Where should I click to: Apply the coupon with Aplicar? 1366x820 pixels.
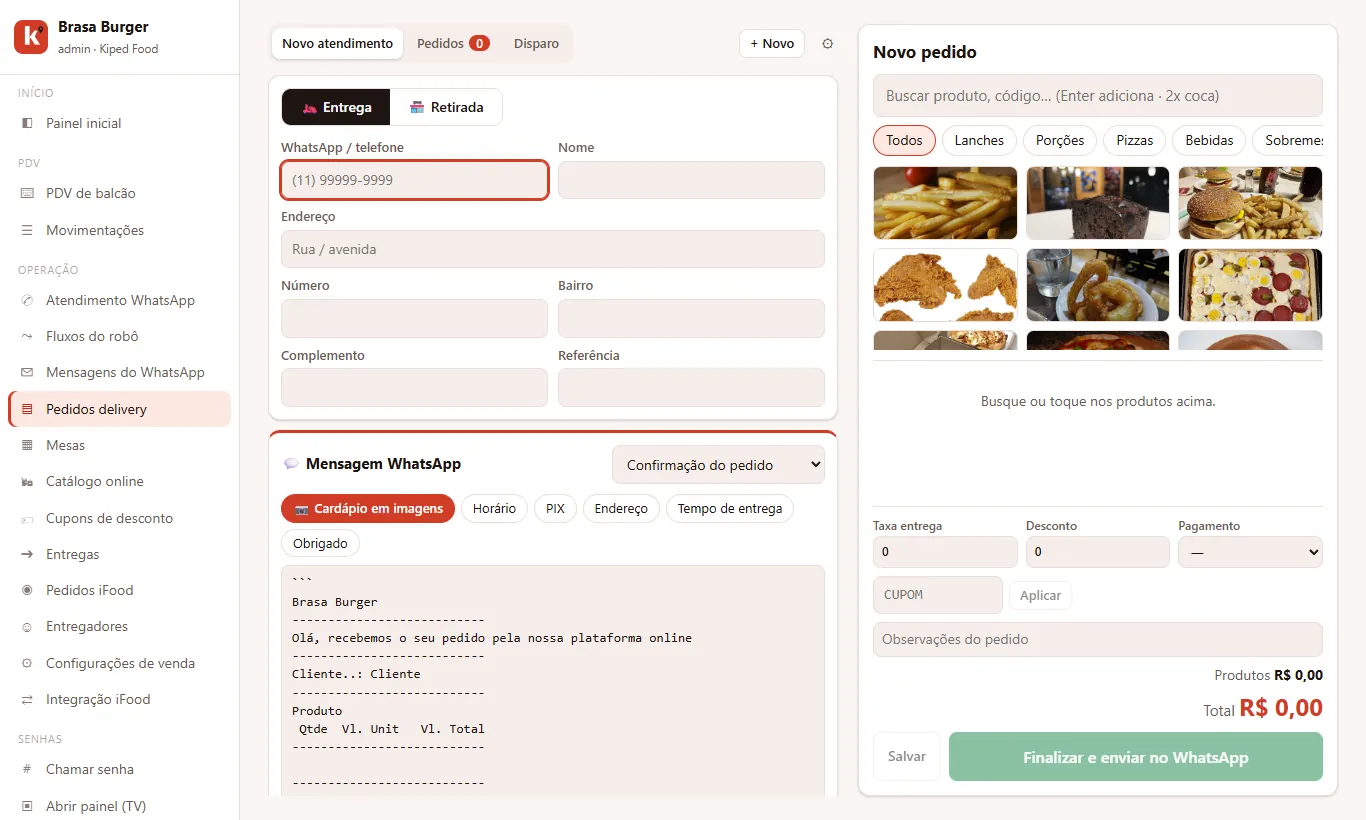click(1040, 595)
